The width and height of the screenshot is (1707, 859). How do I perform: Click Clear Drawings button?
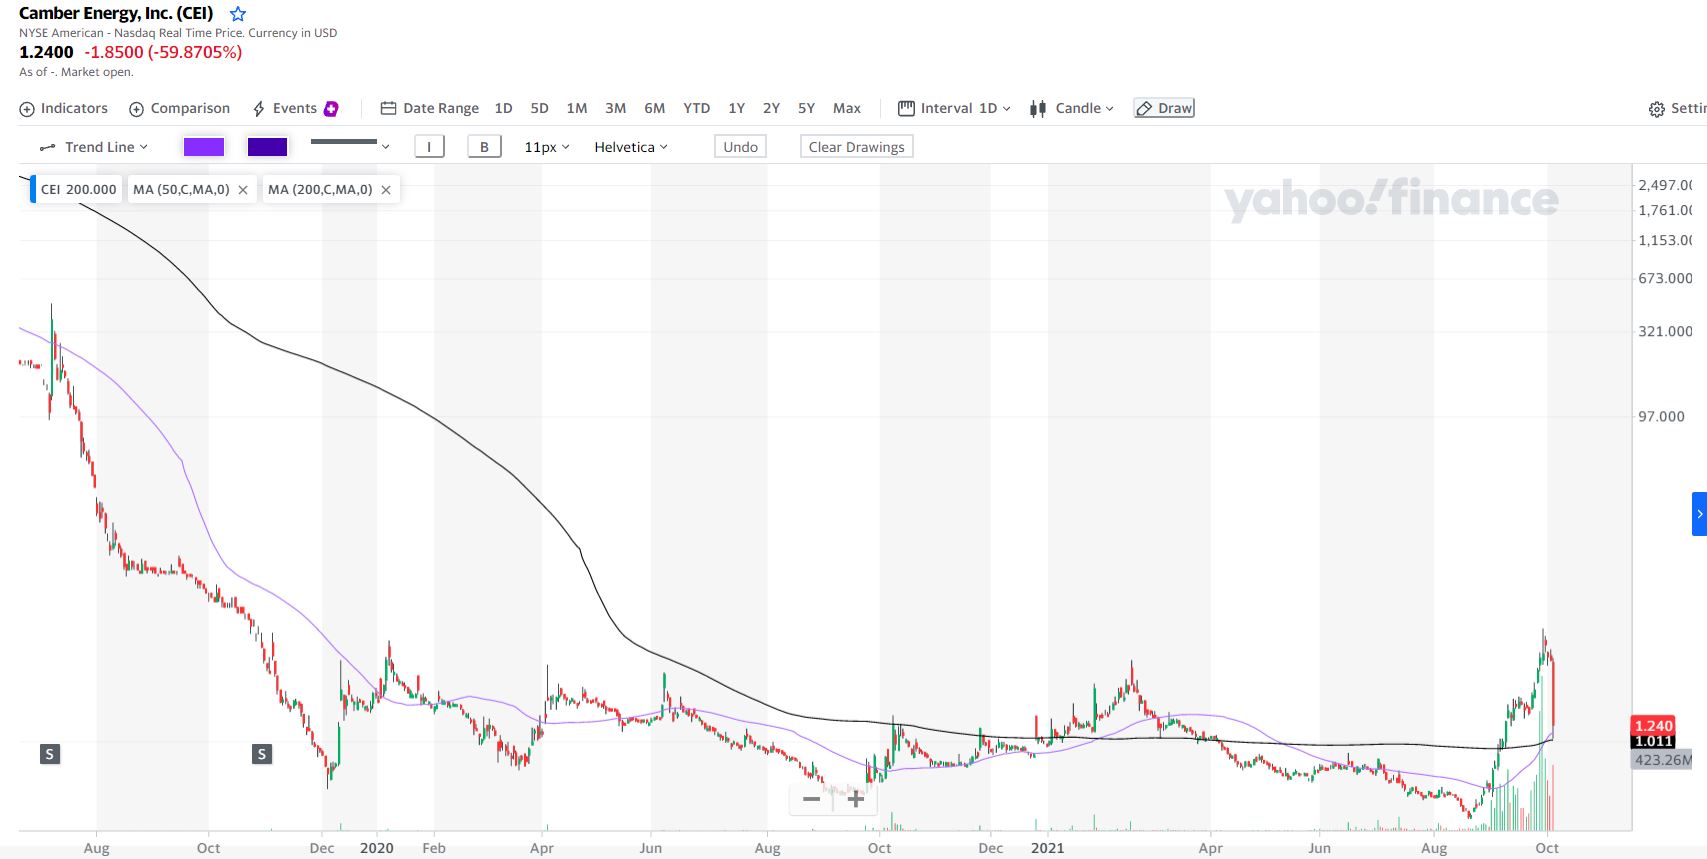[857, 147]
